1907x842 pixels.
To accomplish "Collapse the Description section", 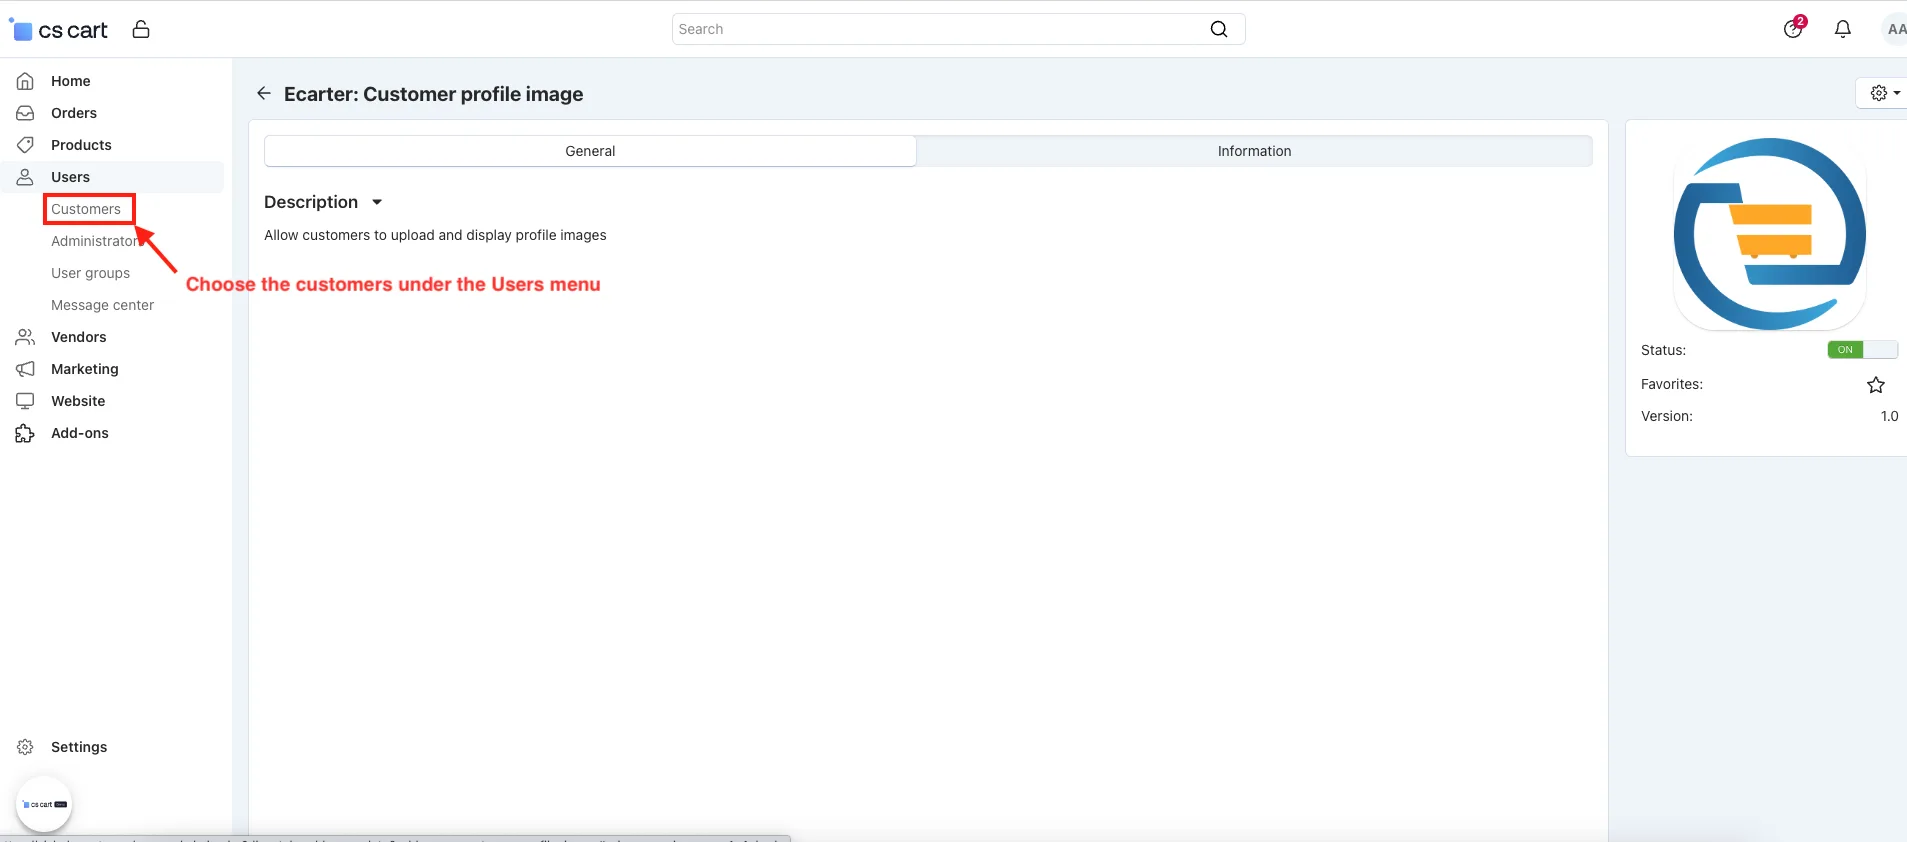I will pyautogui.click(x=323, y=202).
